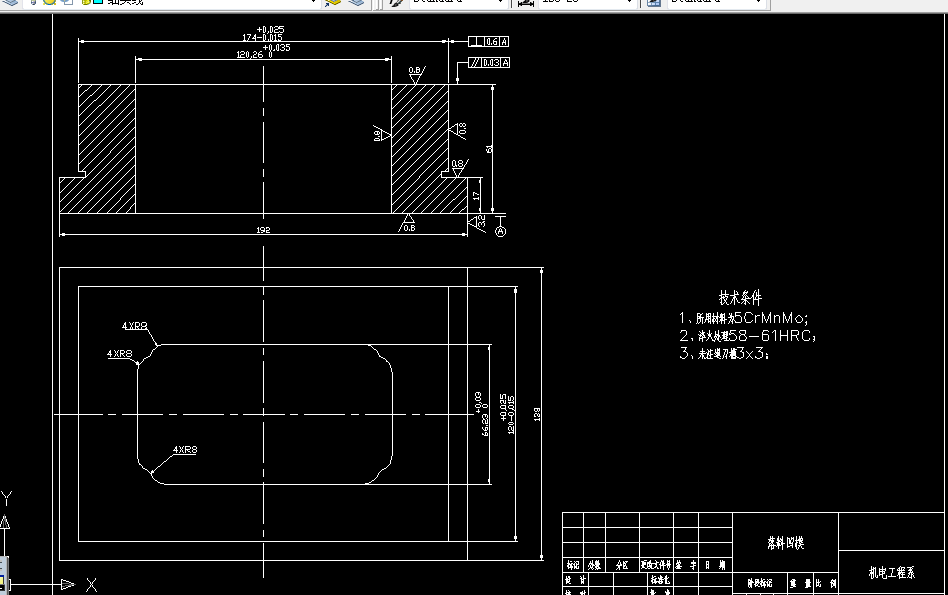Select the 120.26 dimension text
Viewport: 948px width, 595px height.
[264, 51]
